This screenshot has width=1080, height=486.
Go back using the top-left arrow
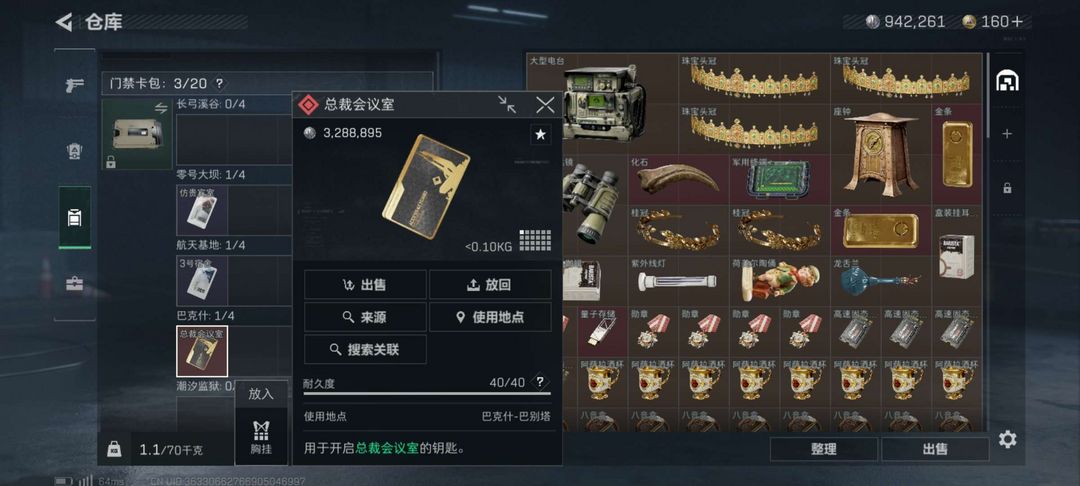pos(64,22)
